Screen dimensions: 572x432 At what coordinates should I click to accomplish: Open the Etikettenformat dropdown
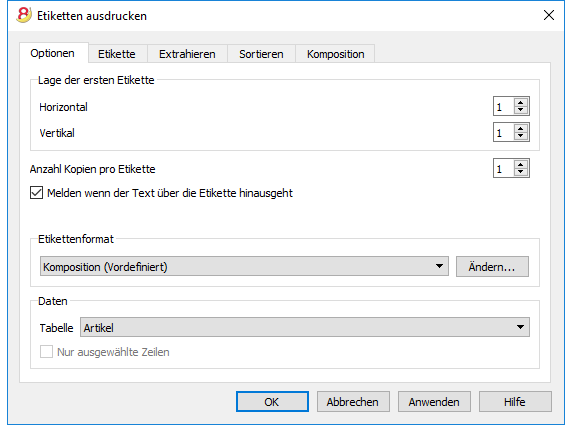point(244,266)
